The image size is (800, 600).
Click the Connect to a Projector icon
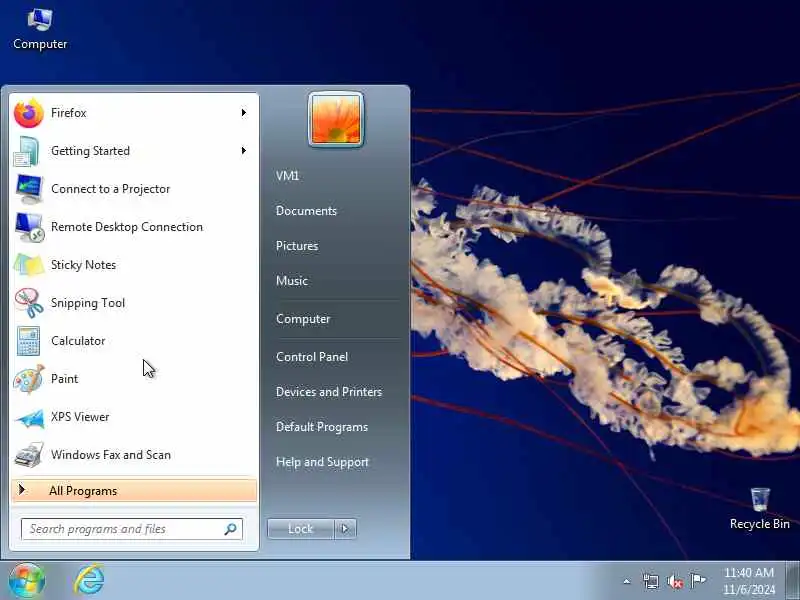click(x=29, y=189)
